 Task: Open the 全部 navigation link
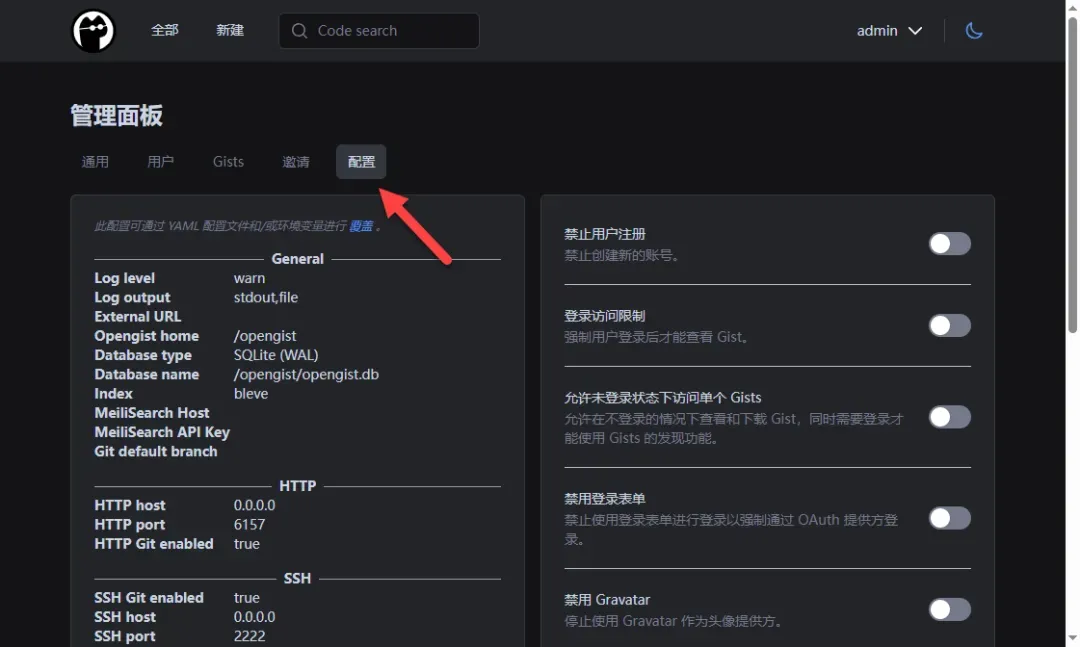pyautogui.click(x=165, y=30)
